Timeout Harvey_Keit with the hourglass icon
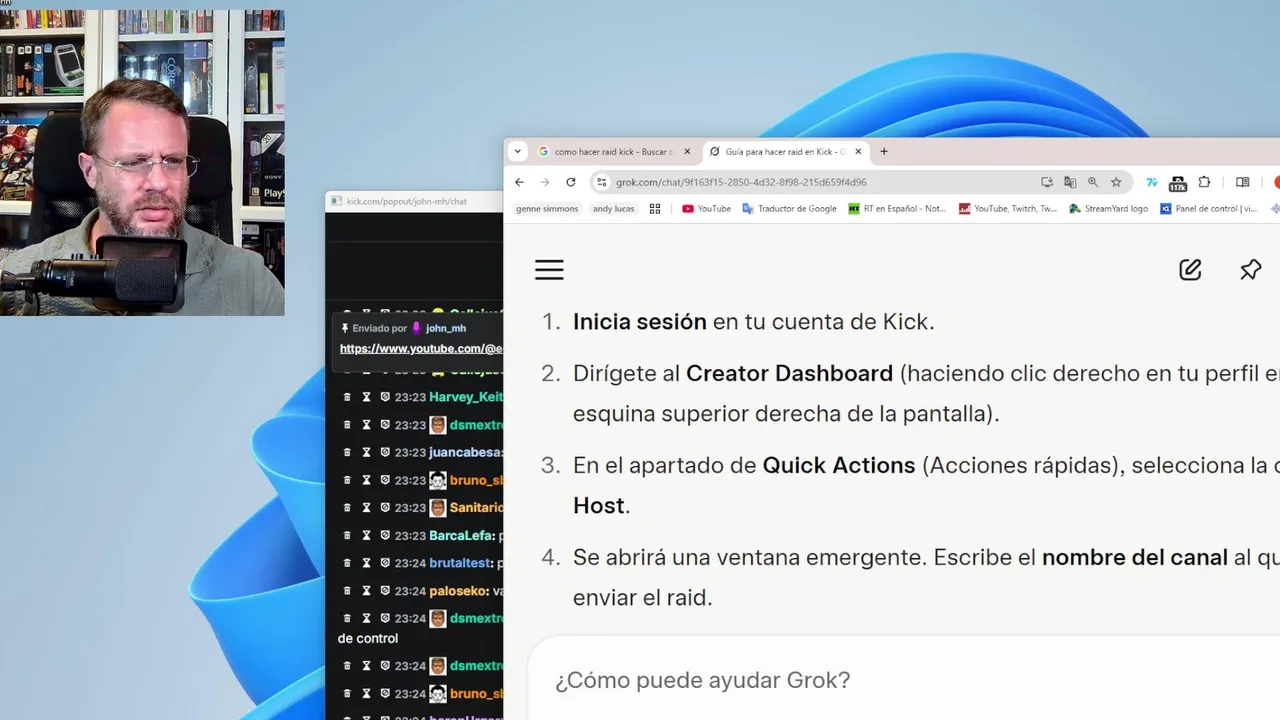Image resolution: width=1280 pixels, height=720 pixels. (x=366, y=397)
